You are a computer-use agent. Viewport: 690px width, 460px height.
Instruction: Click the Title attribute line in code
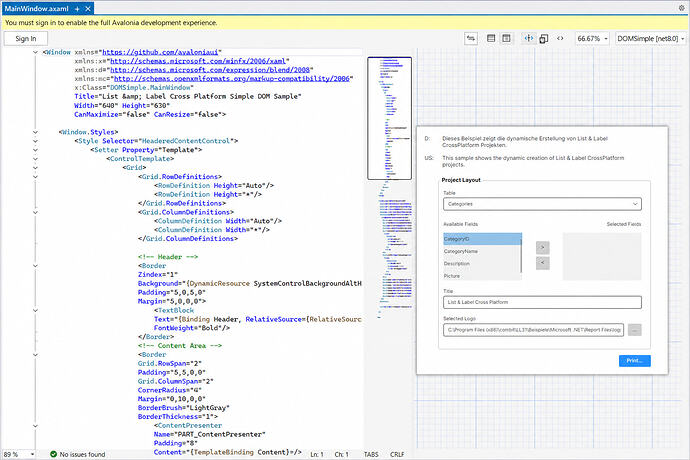point(188,96)
